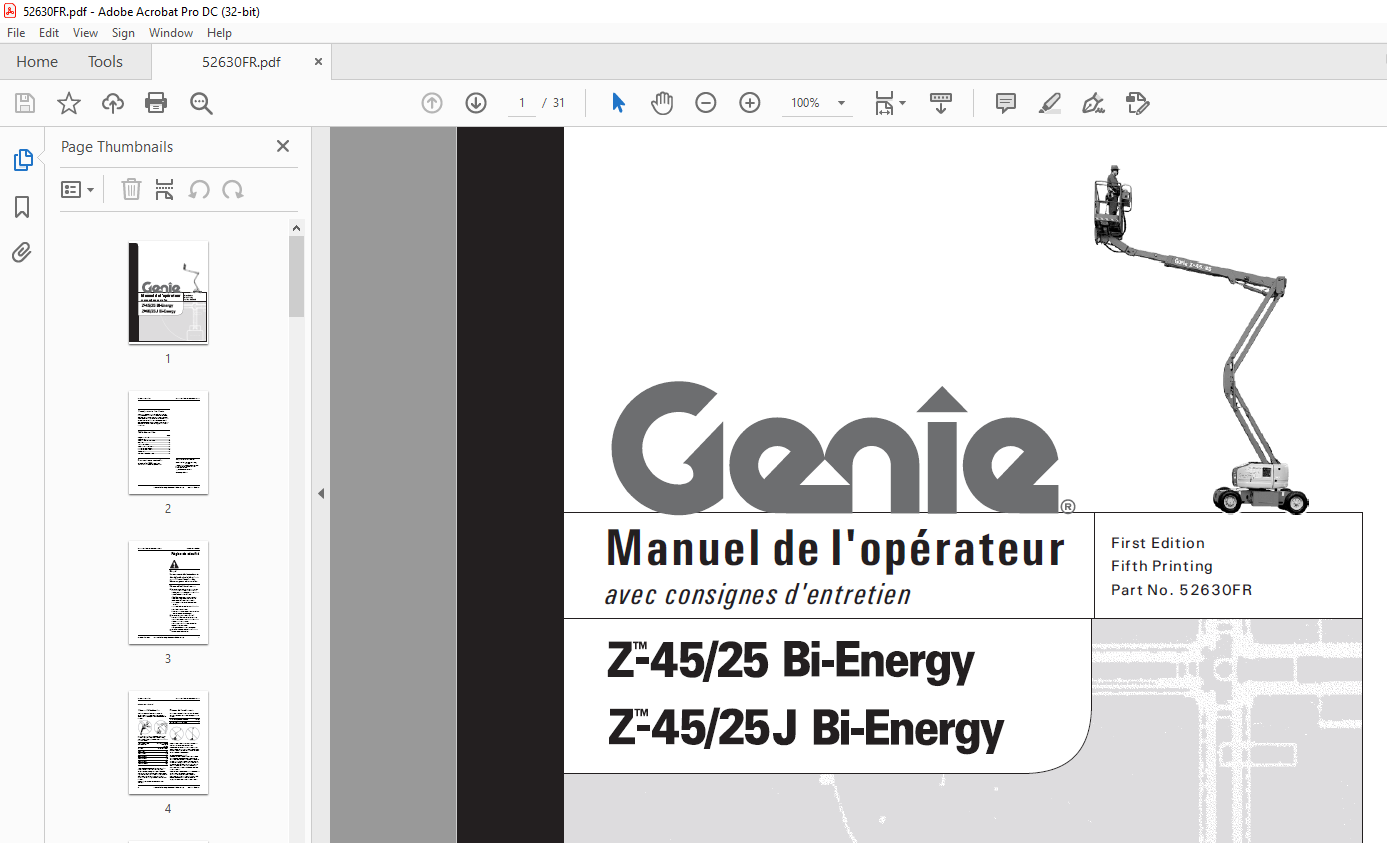The height and width of the screenshot is (843, 1387).
Task: Bookmark this file with the star icon
Action: coord(69,103)
